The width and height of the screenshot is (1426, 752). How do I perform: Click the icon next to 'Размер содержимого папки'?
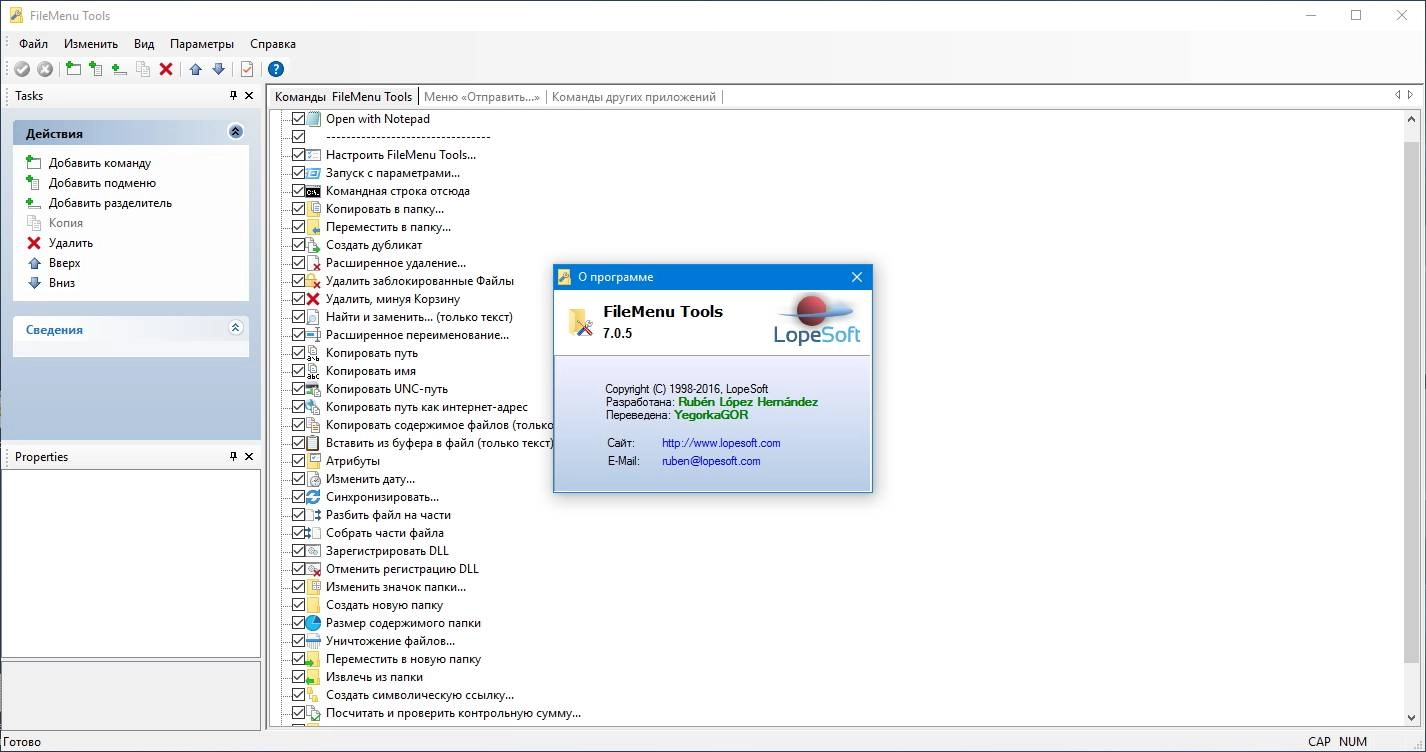(314, 623)
